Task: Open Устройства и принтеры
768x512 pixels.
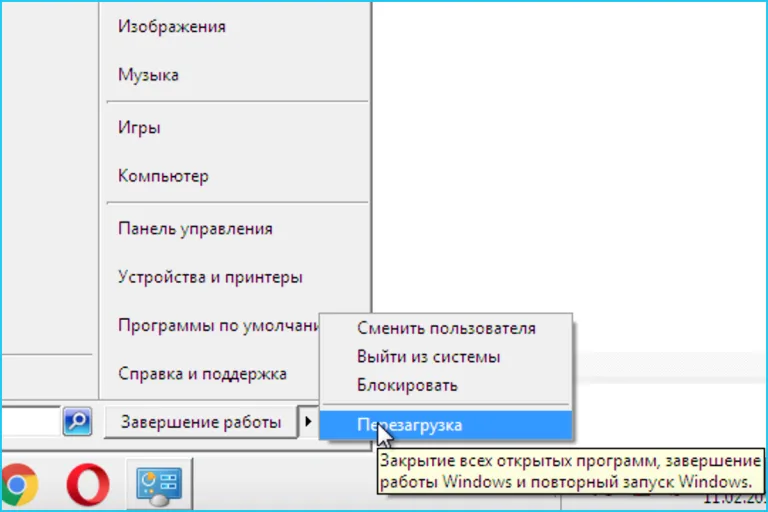Action: click(211, 277)
